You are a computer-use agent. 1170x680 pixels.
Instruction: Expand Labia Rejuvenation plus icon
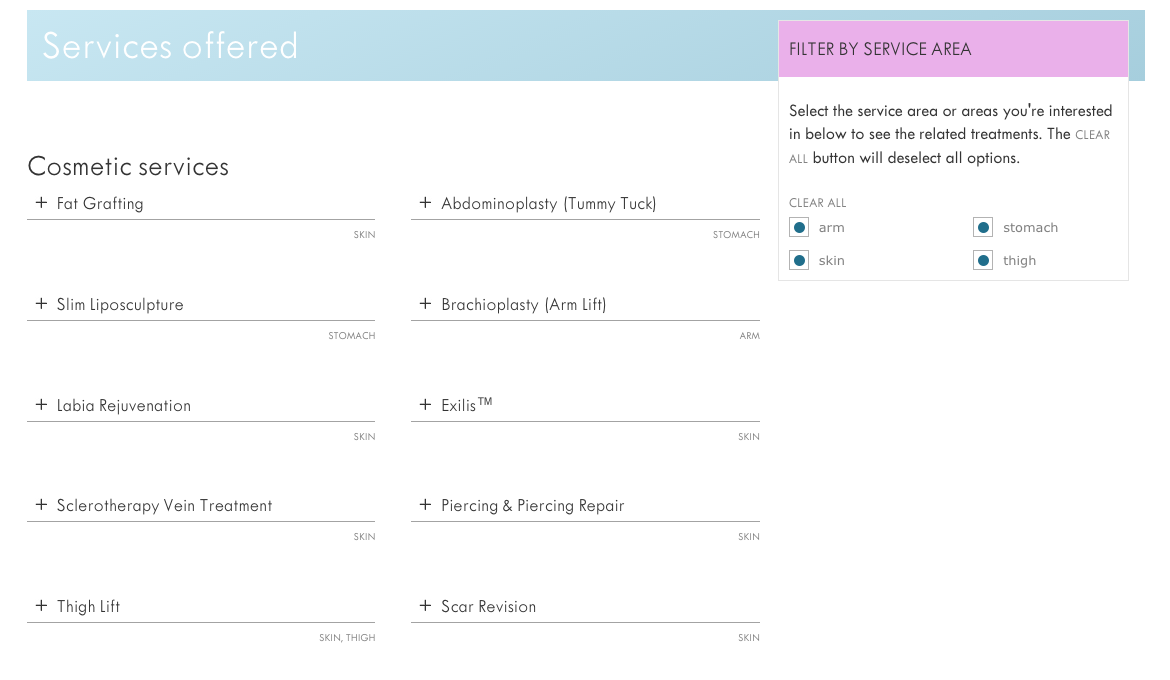(x=41, y=405)
